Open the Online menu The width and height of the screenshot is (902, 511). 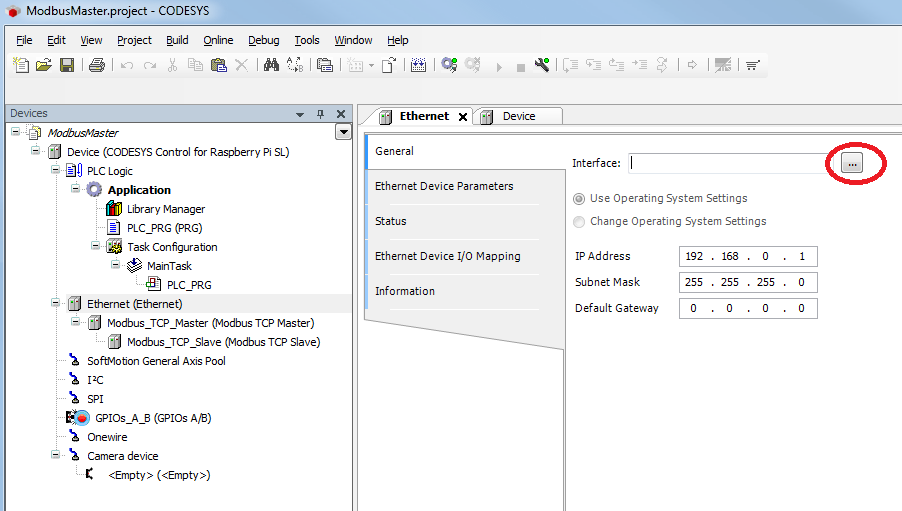tap(218, 40)
